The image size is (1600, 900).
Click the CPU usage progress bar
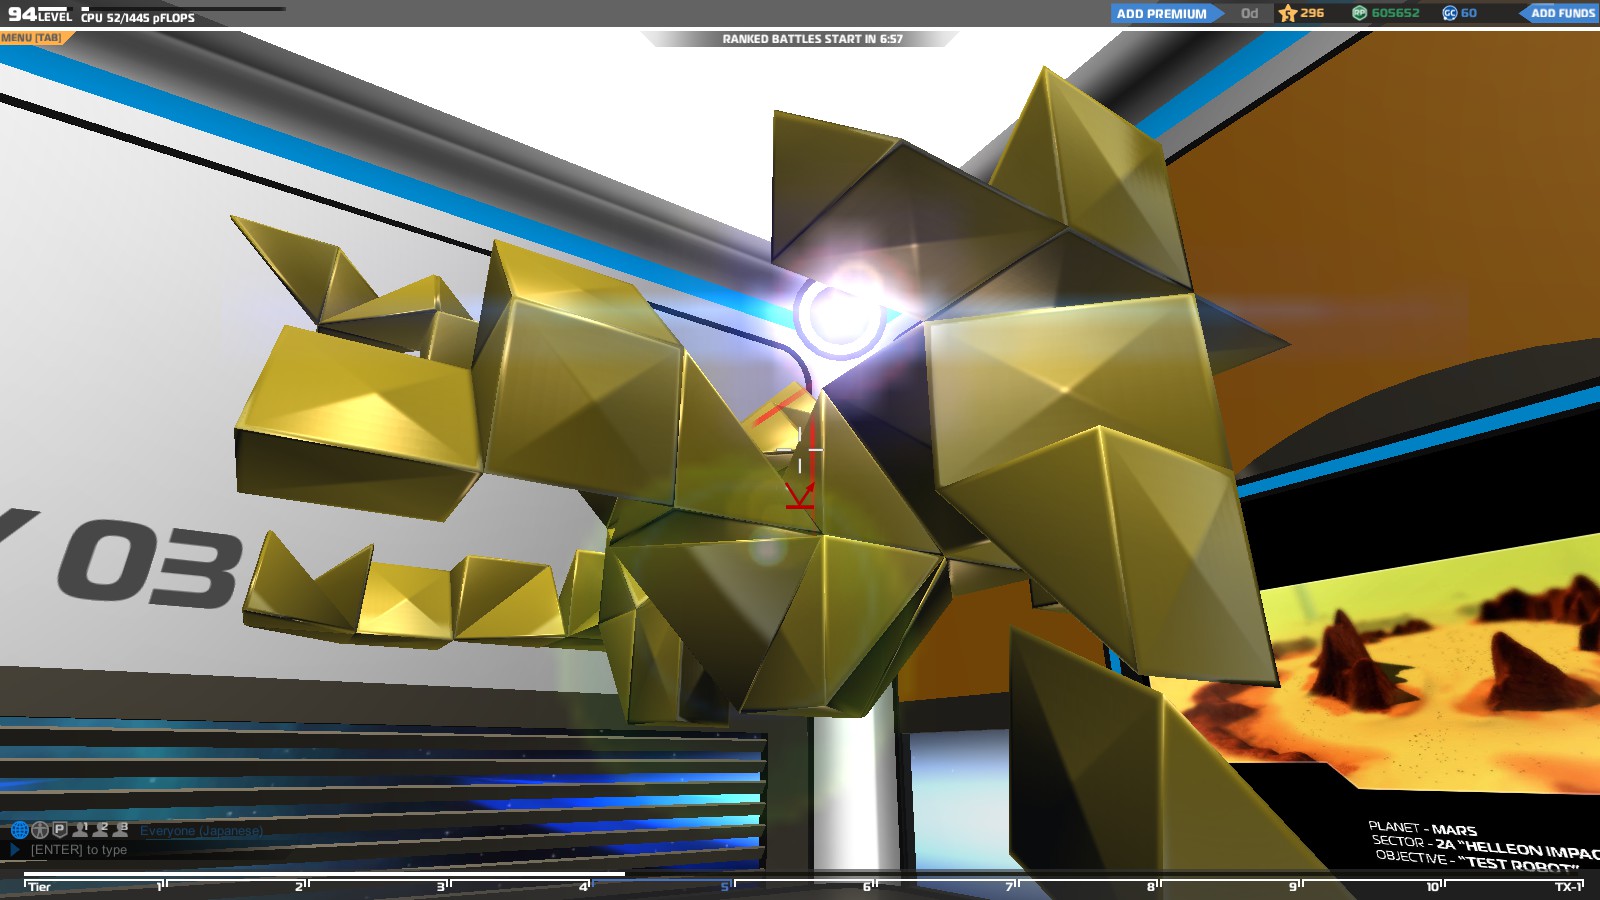tap(182, 9)
